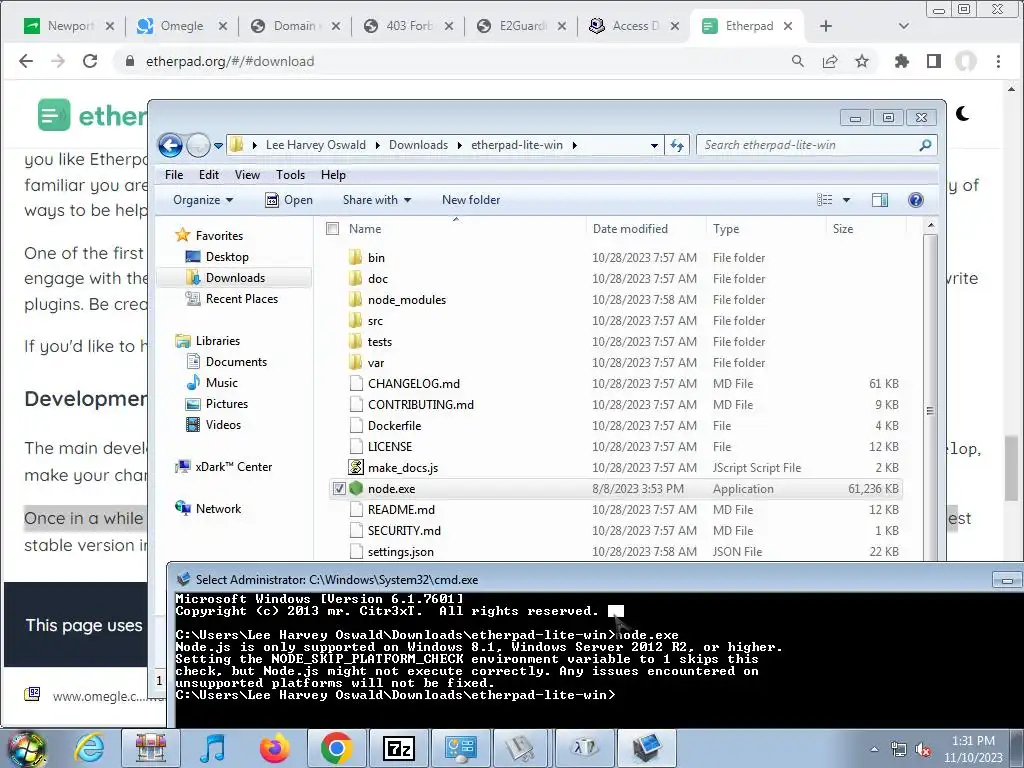This screenshot has width=1024, height=768.
Task: Open the Help menu in Explorer
Action: click(x=333, y=175)
